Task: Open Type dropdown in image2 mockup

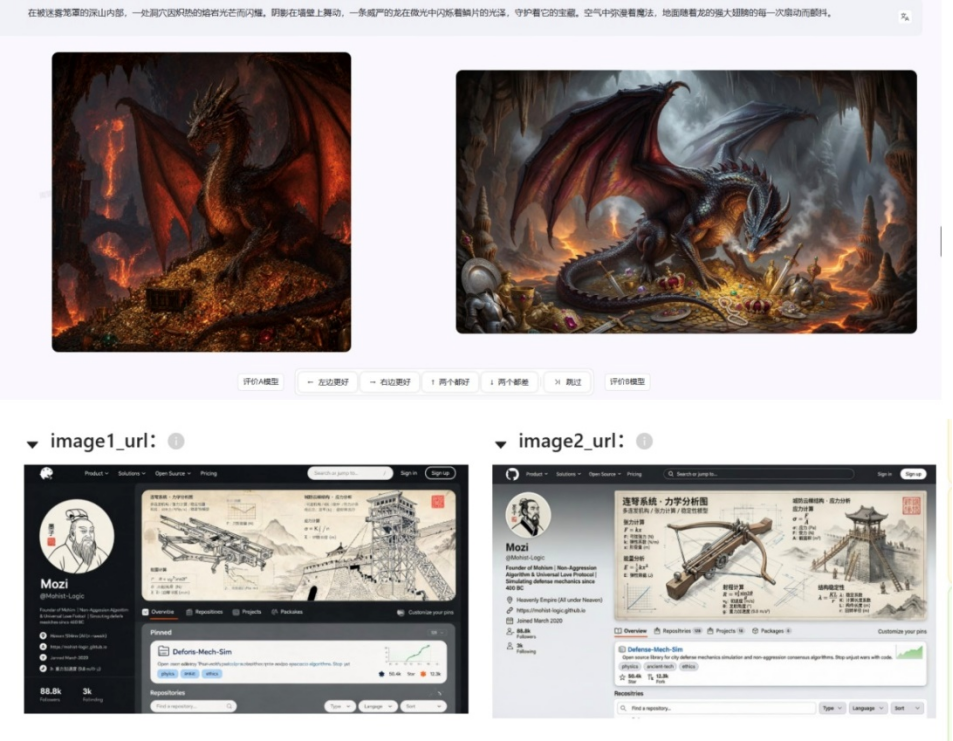Action: click(x=832, y=708)
